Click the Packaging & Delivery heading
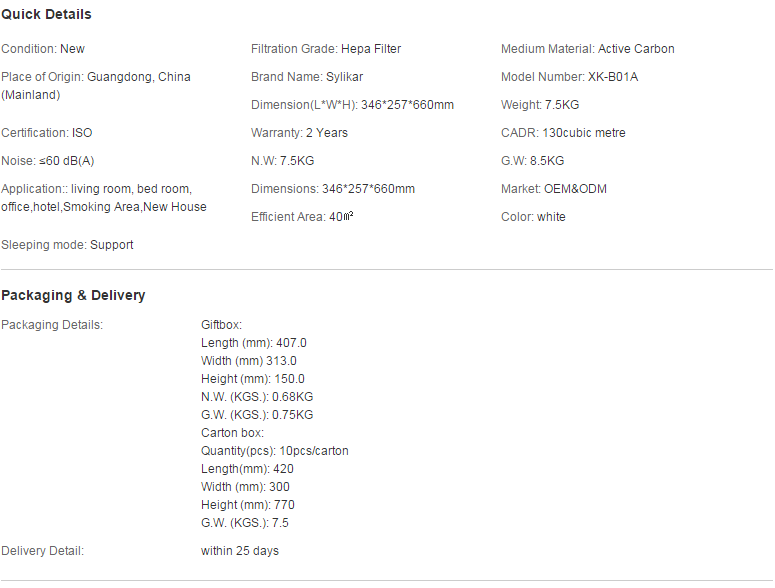The width and height of the screenshot is (775, 588). click(x=73, y=295)
